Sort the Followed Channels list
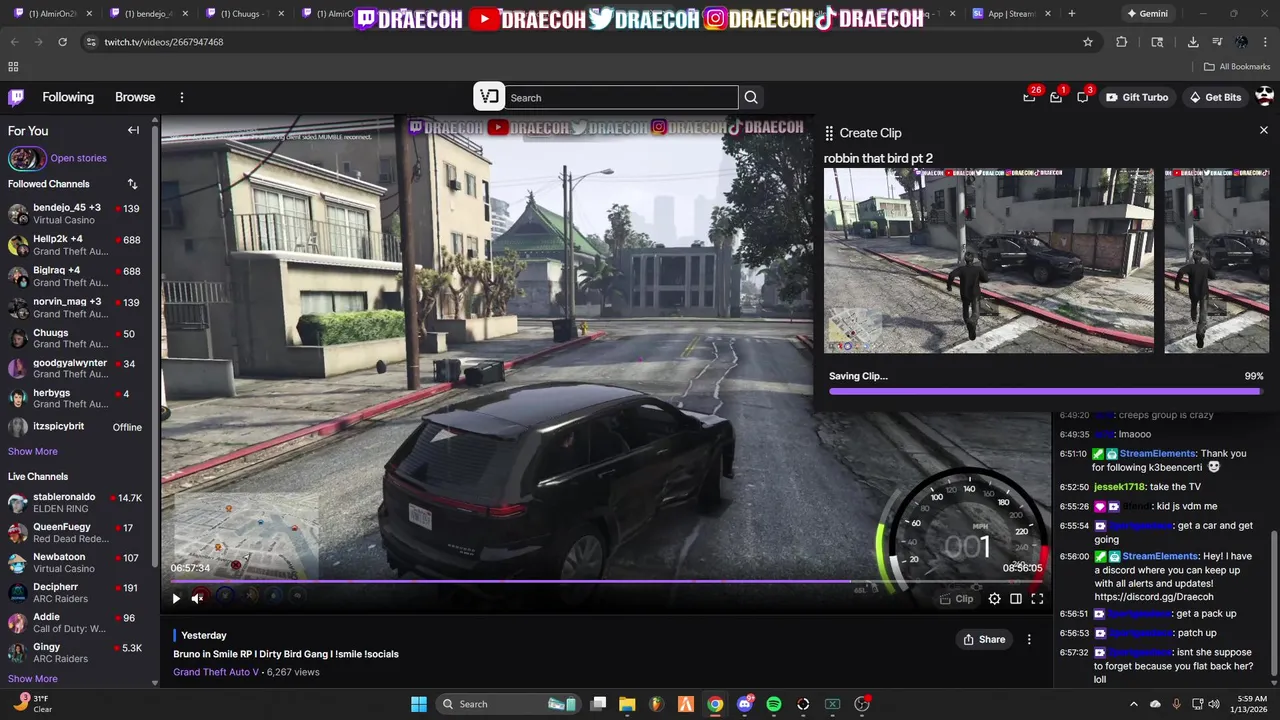 pyautogui.click(x=132, y=184)
